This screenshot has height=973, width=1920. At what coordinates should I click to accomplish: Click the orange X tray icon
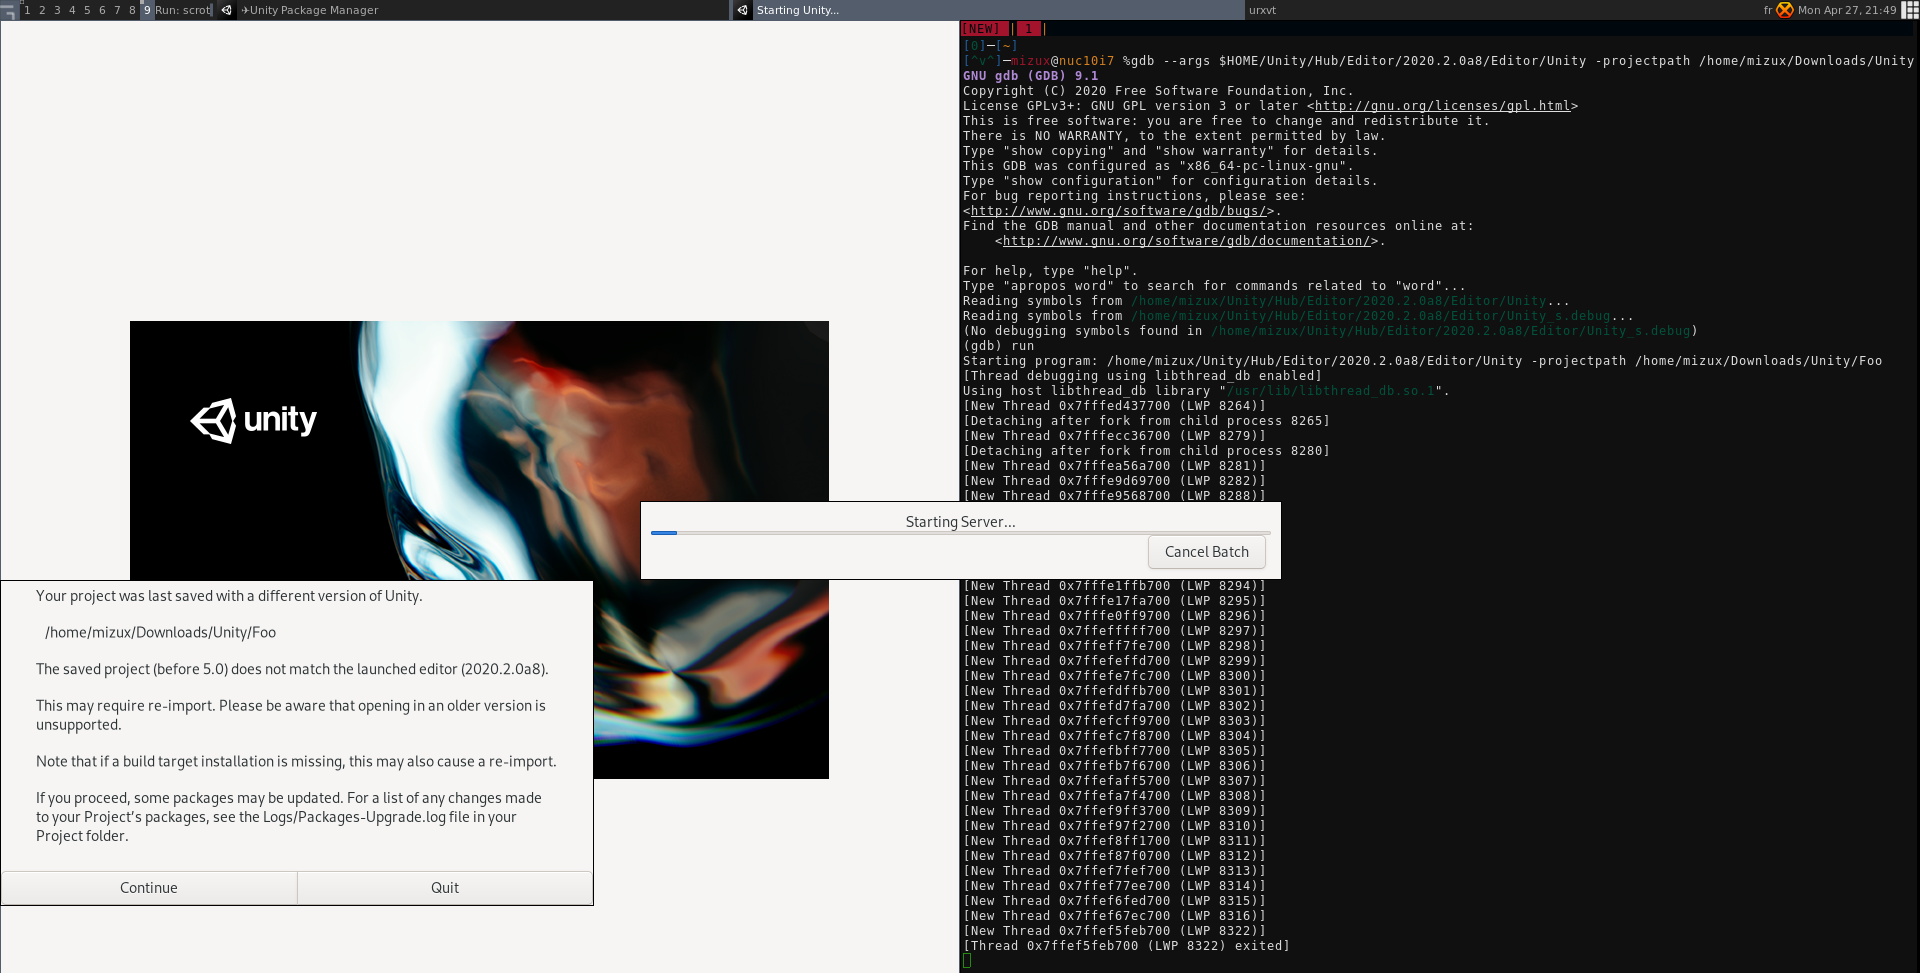click(1784, 10)
